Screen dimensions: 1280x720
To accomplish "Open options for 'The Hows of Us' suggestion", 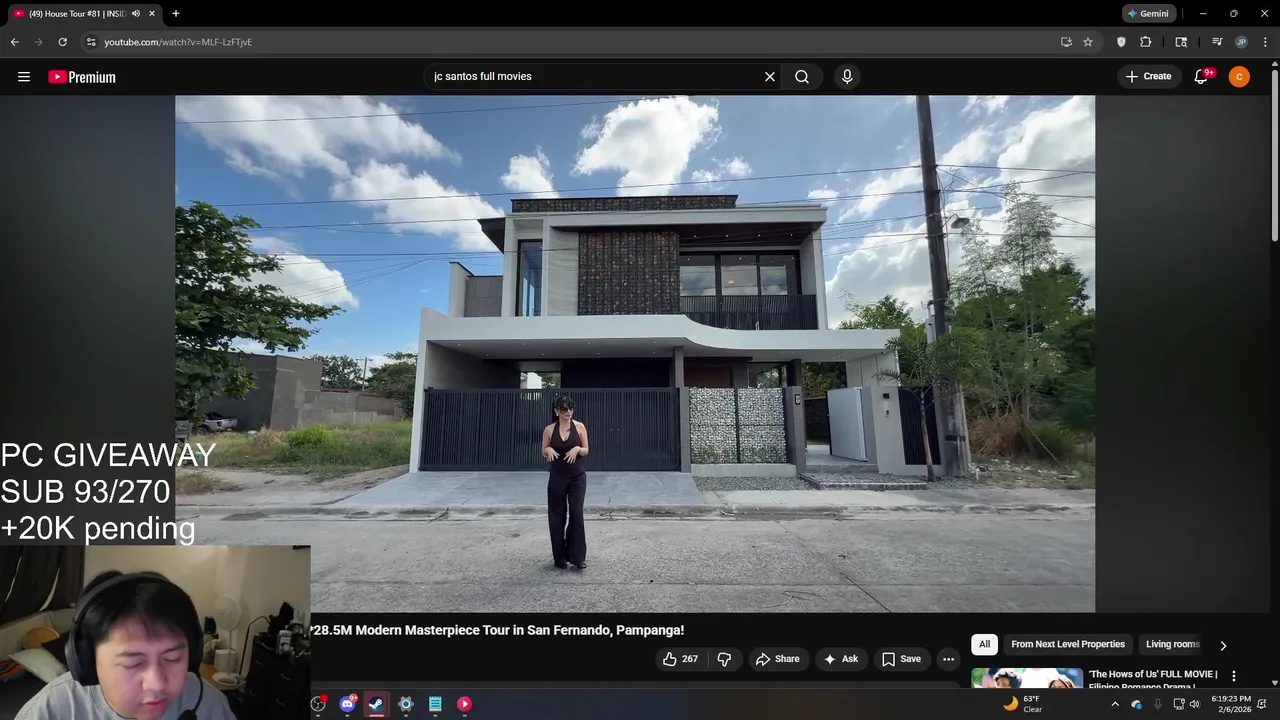I will click(x=1233, y=676).
